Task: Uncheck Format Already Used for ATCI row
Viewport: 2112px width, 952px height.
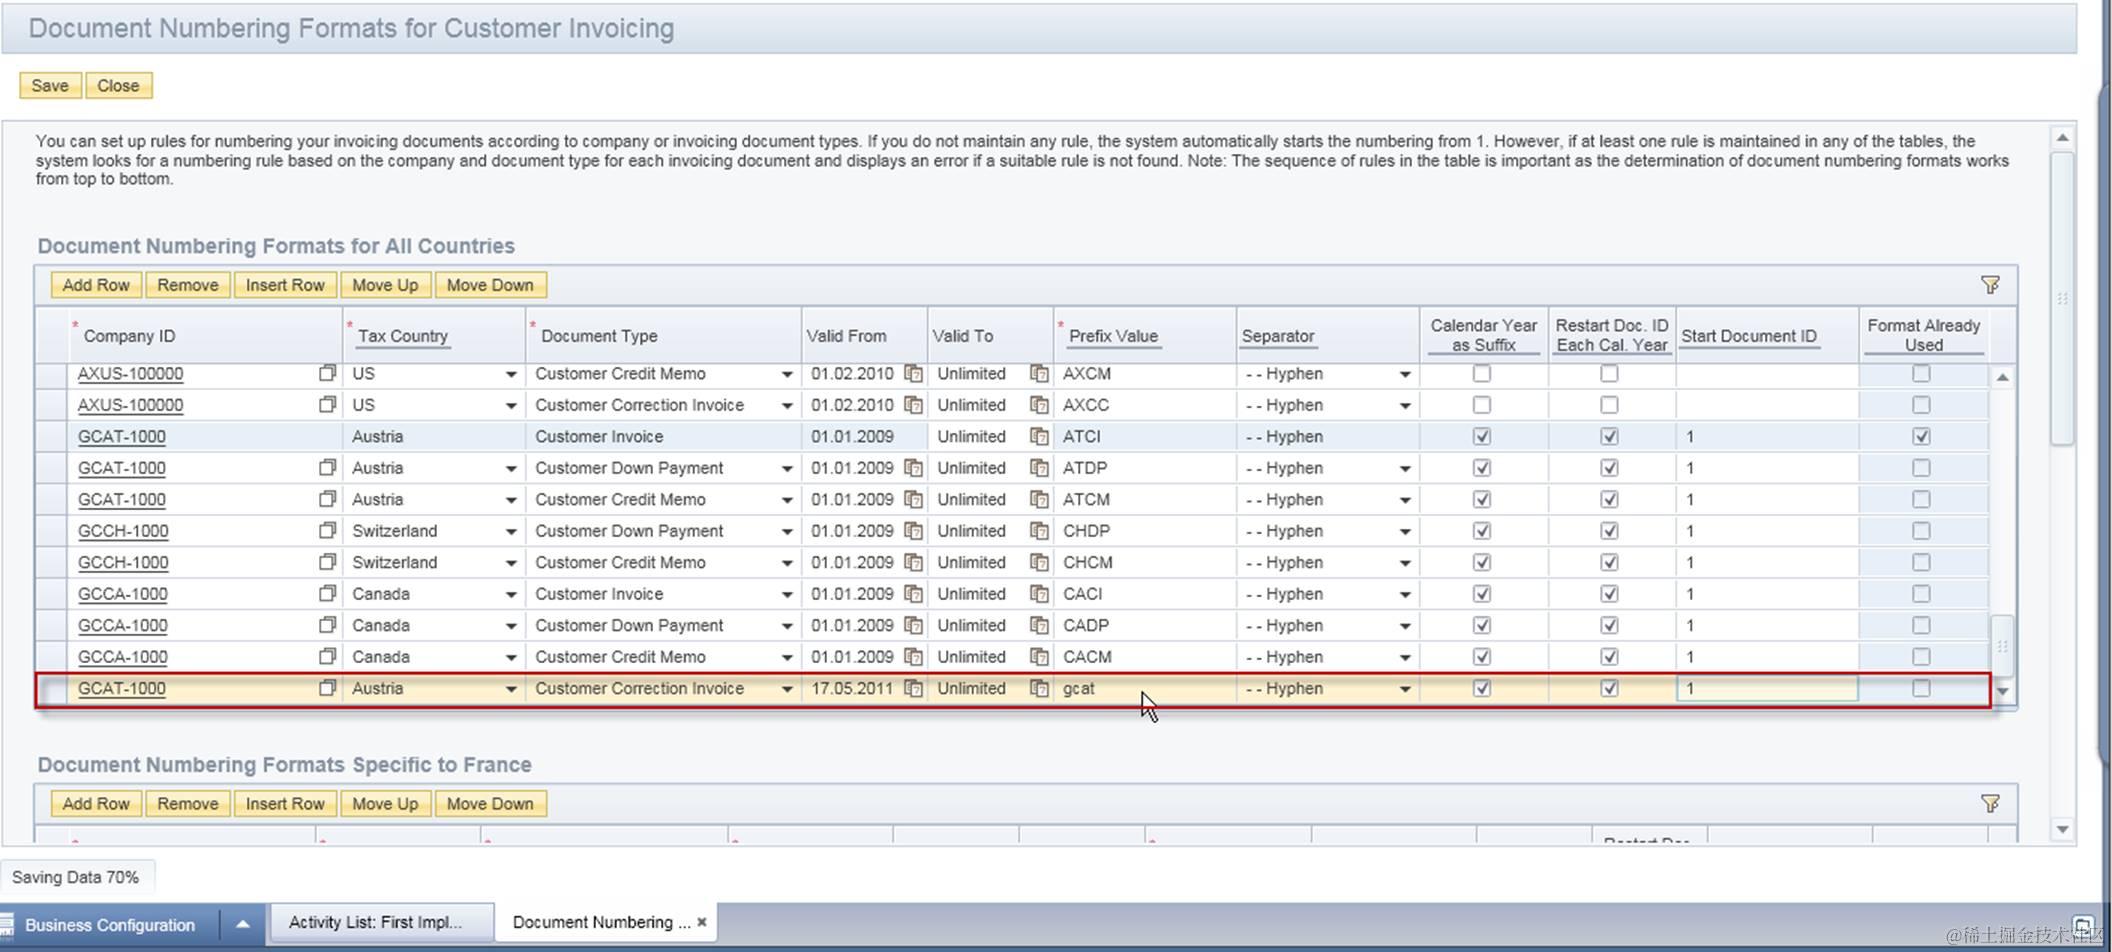Action: (1921, 436)
